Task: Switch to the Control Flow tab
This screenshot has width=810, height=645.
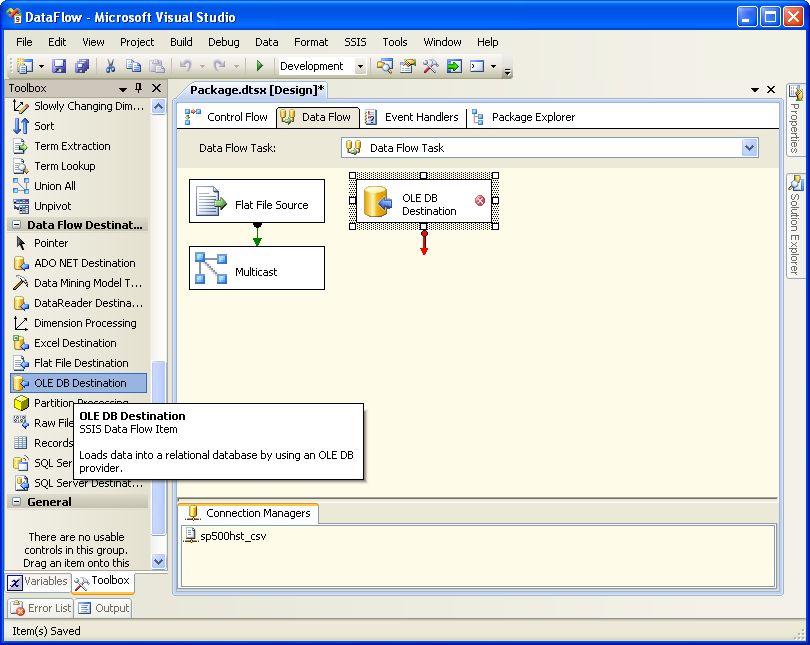Action: tap(227, 117)
